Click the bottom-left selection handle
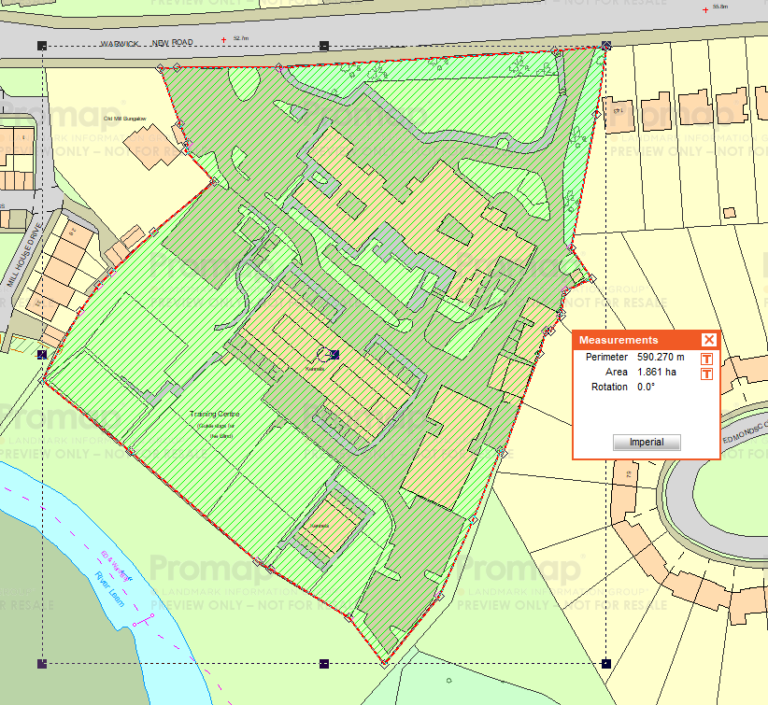Viewport: 768px width, 705px height. [42, 663]
